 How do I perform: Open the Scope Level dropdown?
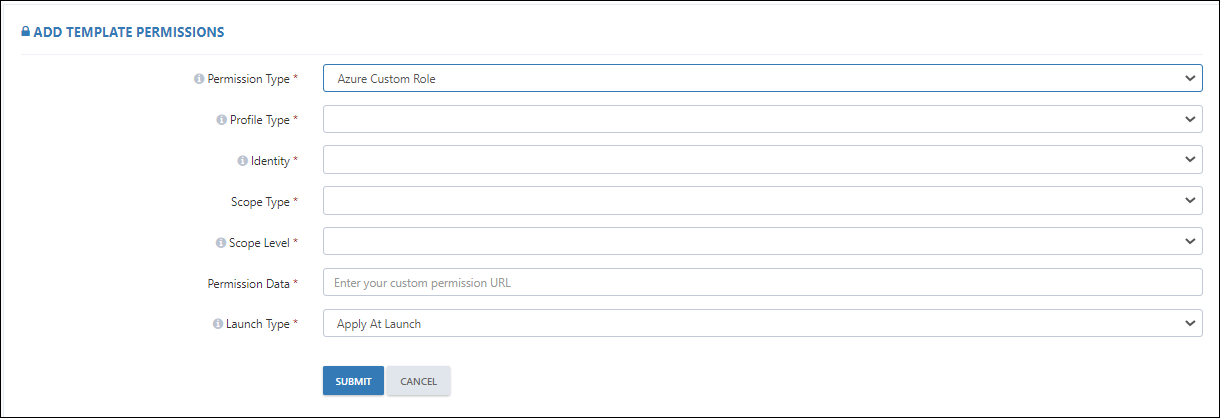(763, 242)
